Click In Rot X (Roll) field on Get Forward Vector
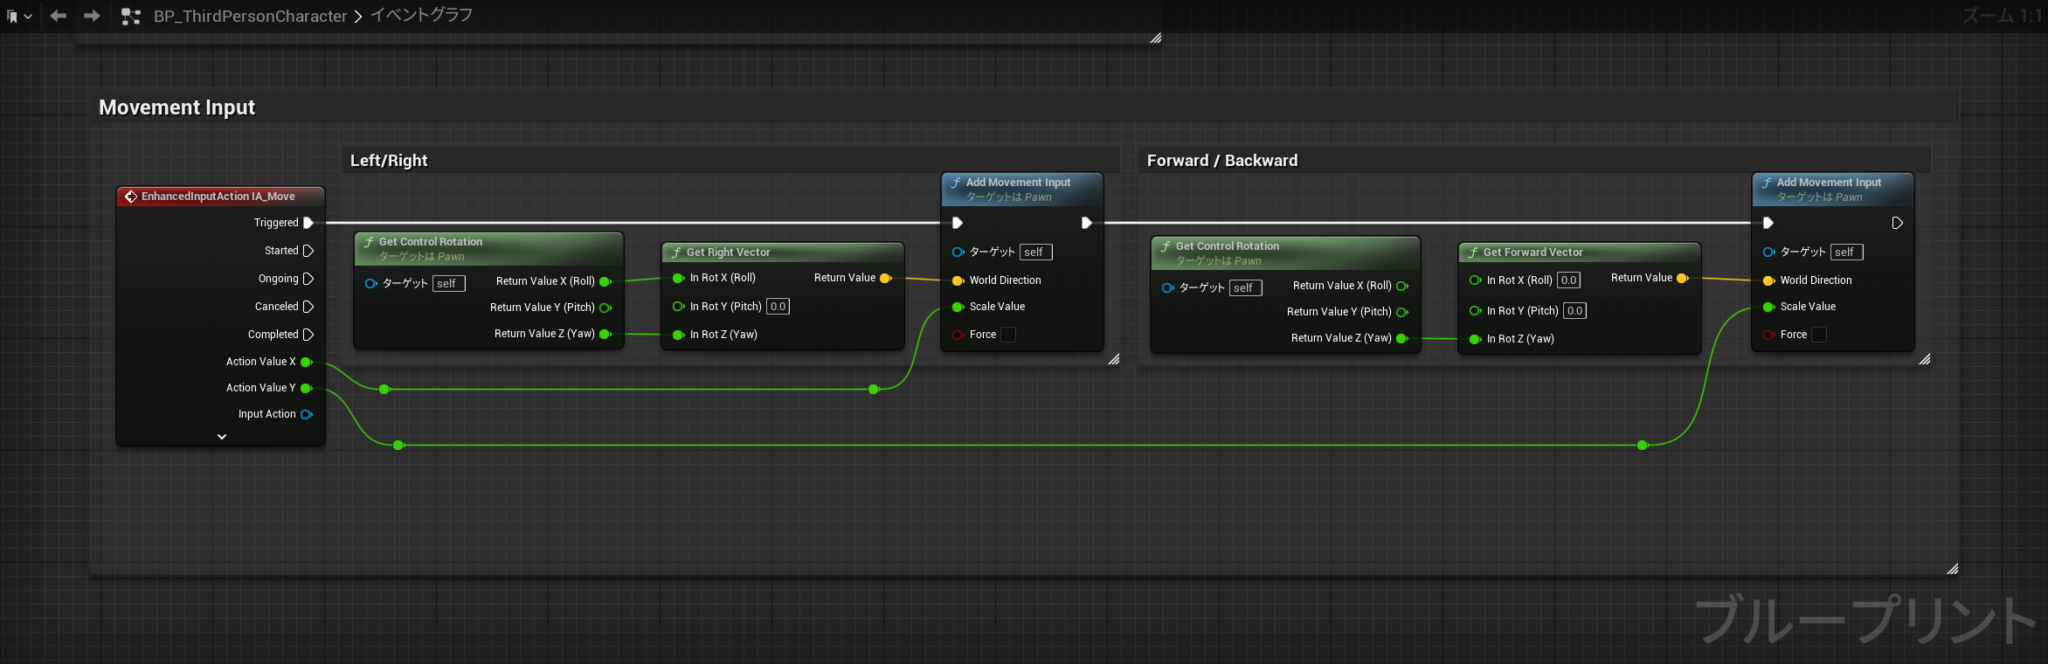The width and height of the screenshot is (2048, 664). tap(1569, 280)
